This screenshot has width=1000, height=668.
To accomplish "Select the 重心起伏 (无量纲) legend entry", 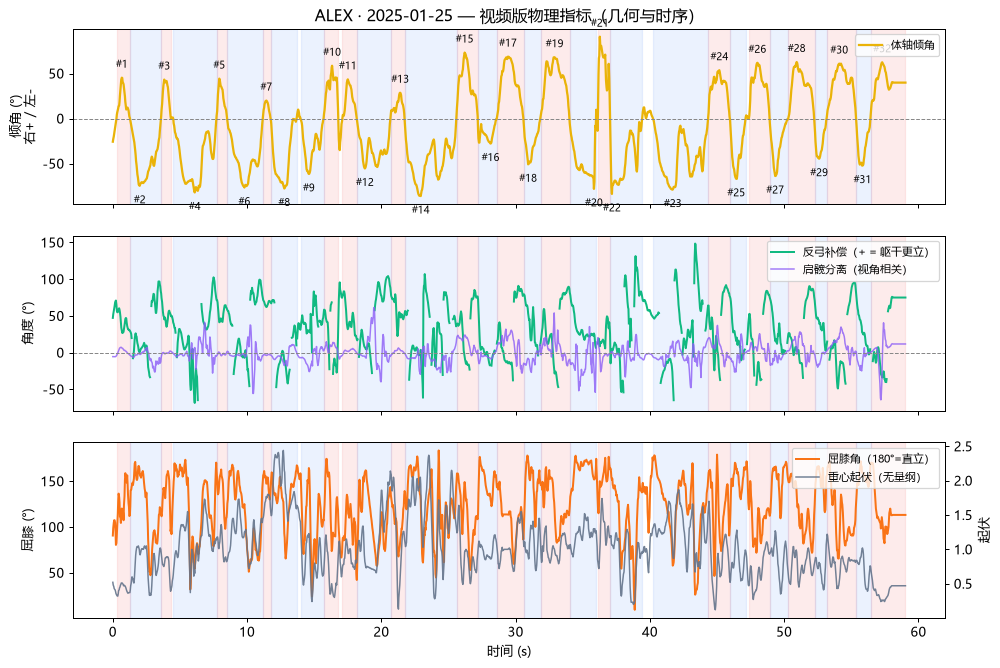I will [857, 477].
